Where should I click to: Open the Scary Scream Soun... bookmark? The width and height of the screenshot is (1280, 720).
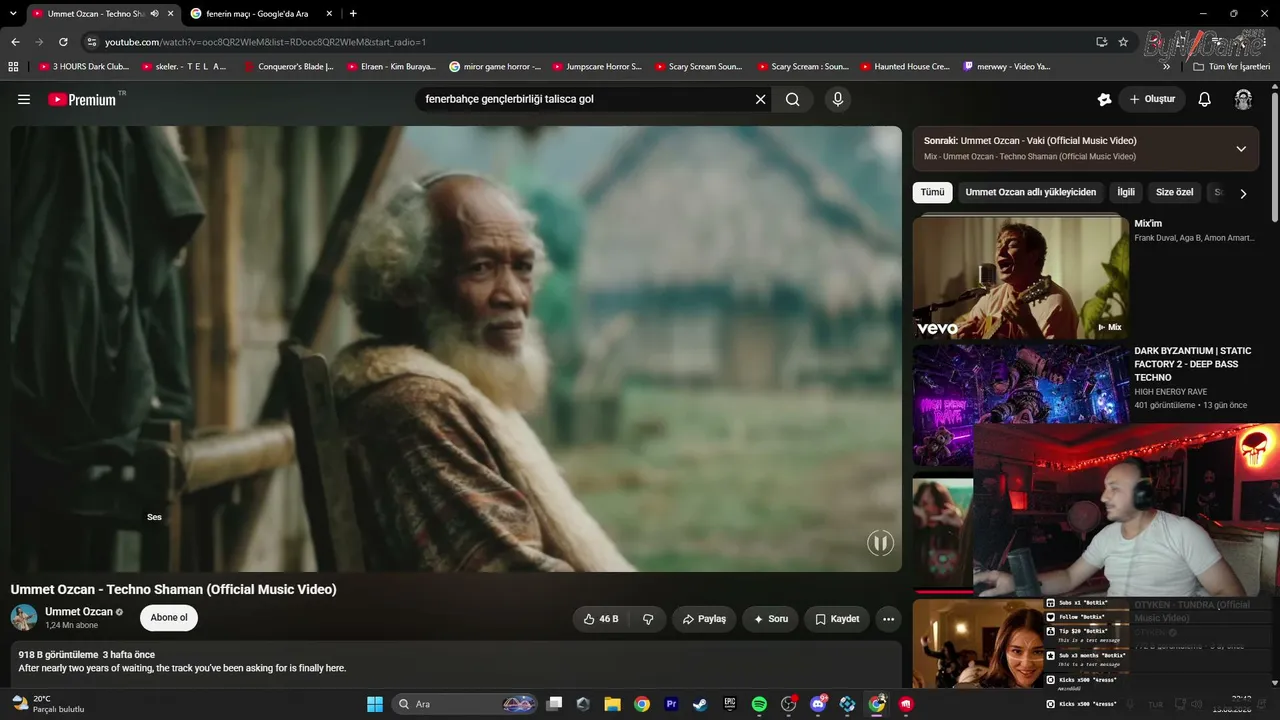(699, 66)
